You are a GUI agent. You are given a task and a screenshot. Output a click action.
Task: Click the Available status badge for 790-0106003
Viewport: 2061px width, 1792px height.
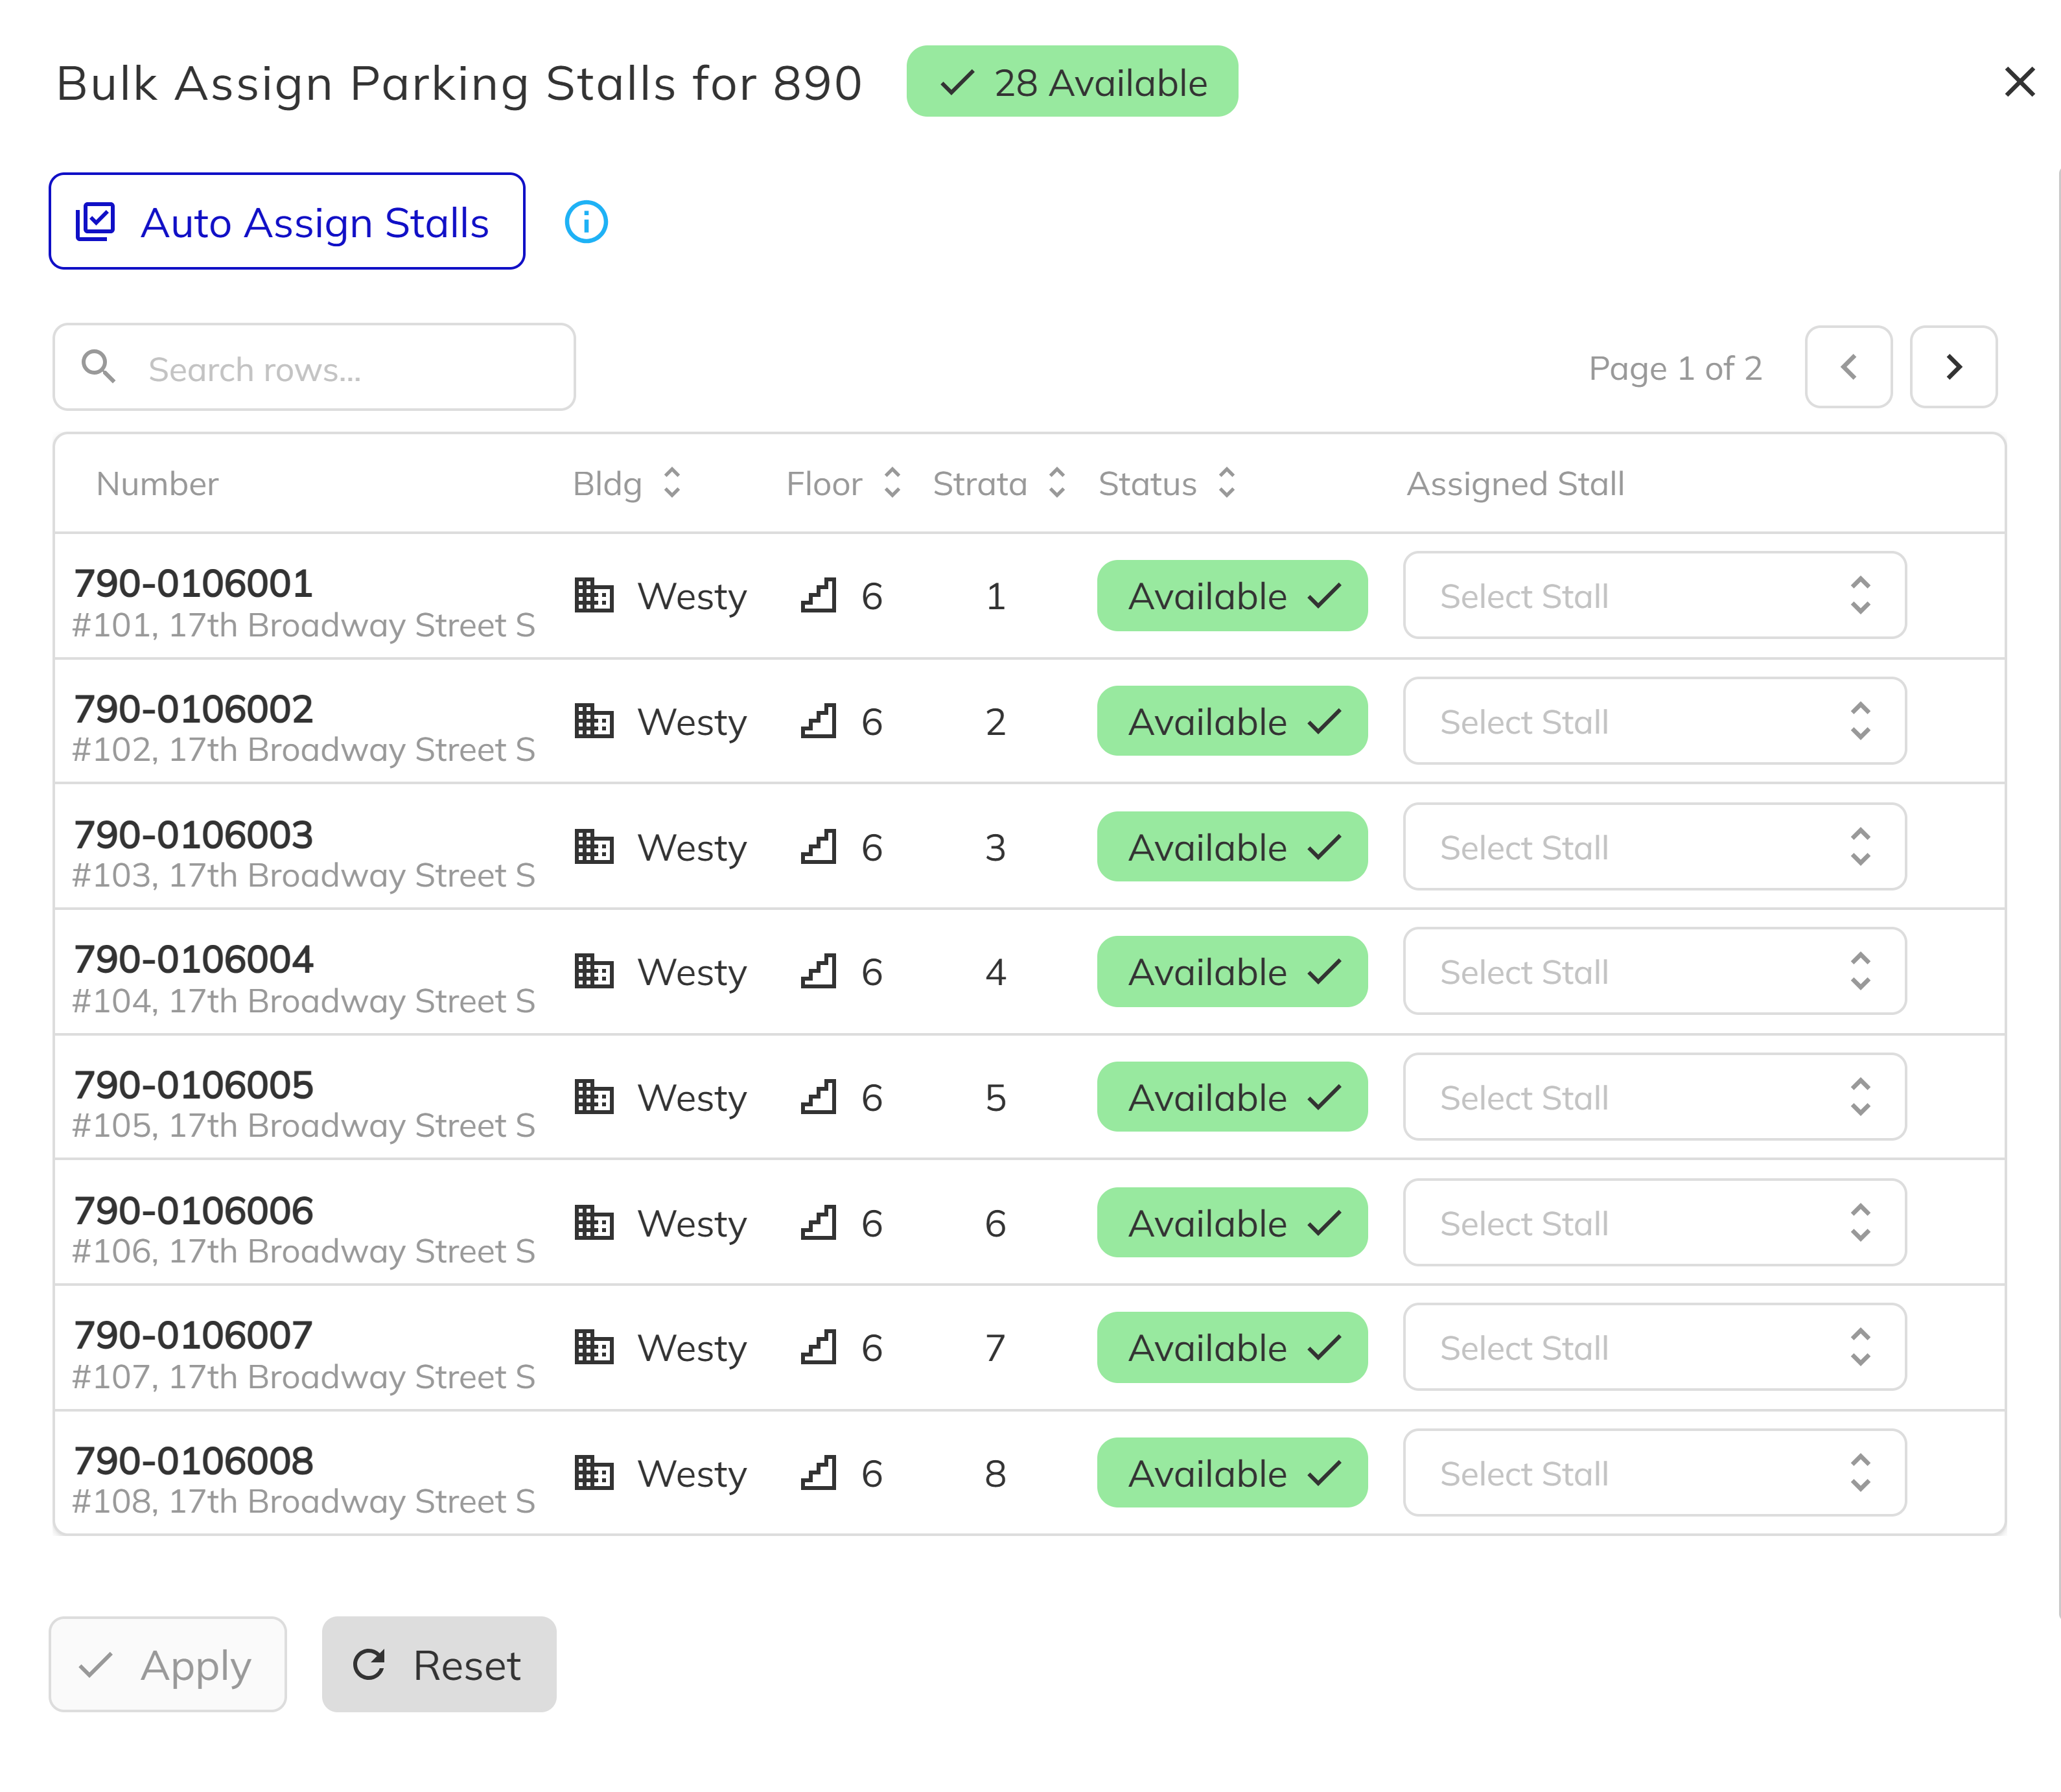pos(1231,846)
